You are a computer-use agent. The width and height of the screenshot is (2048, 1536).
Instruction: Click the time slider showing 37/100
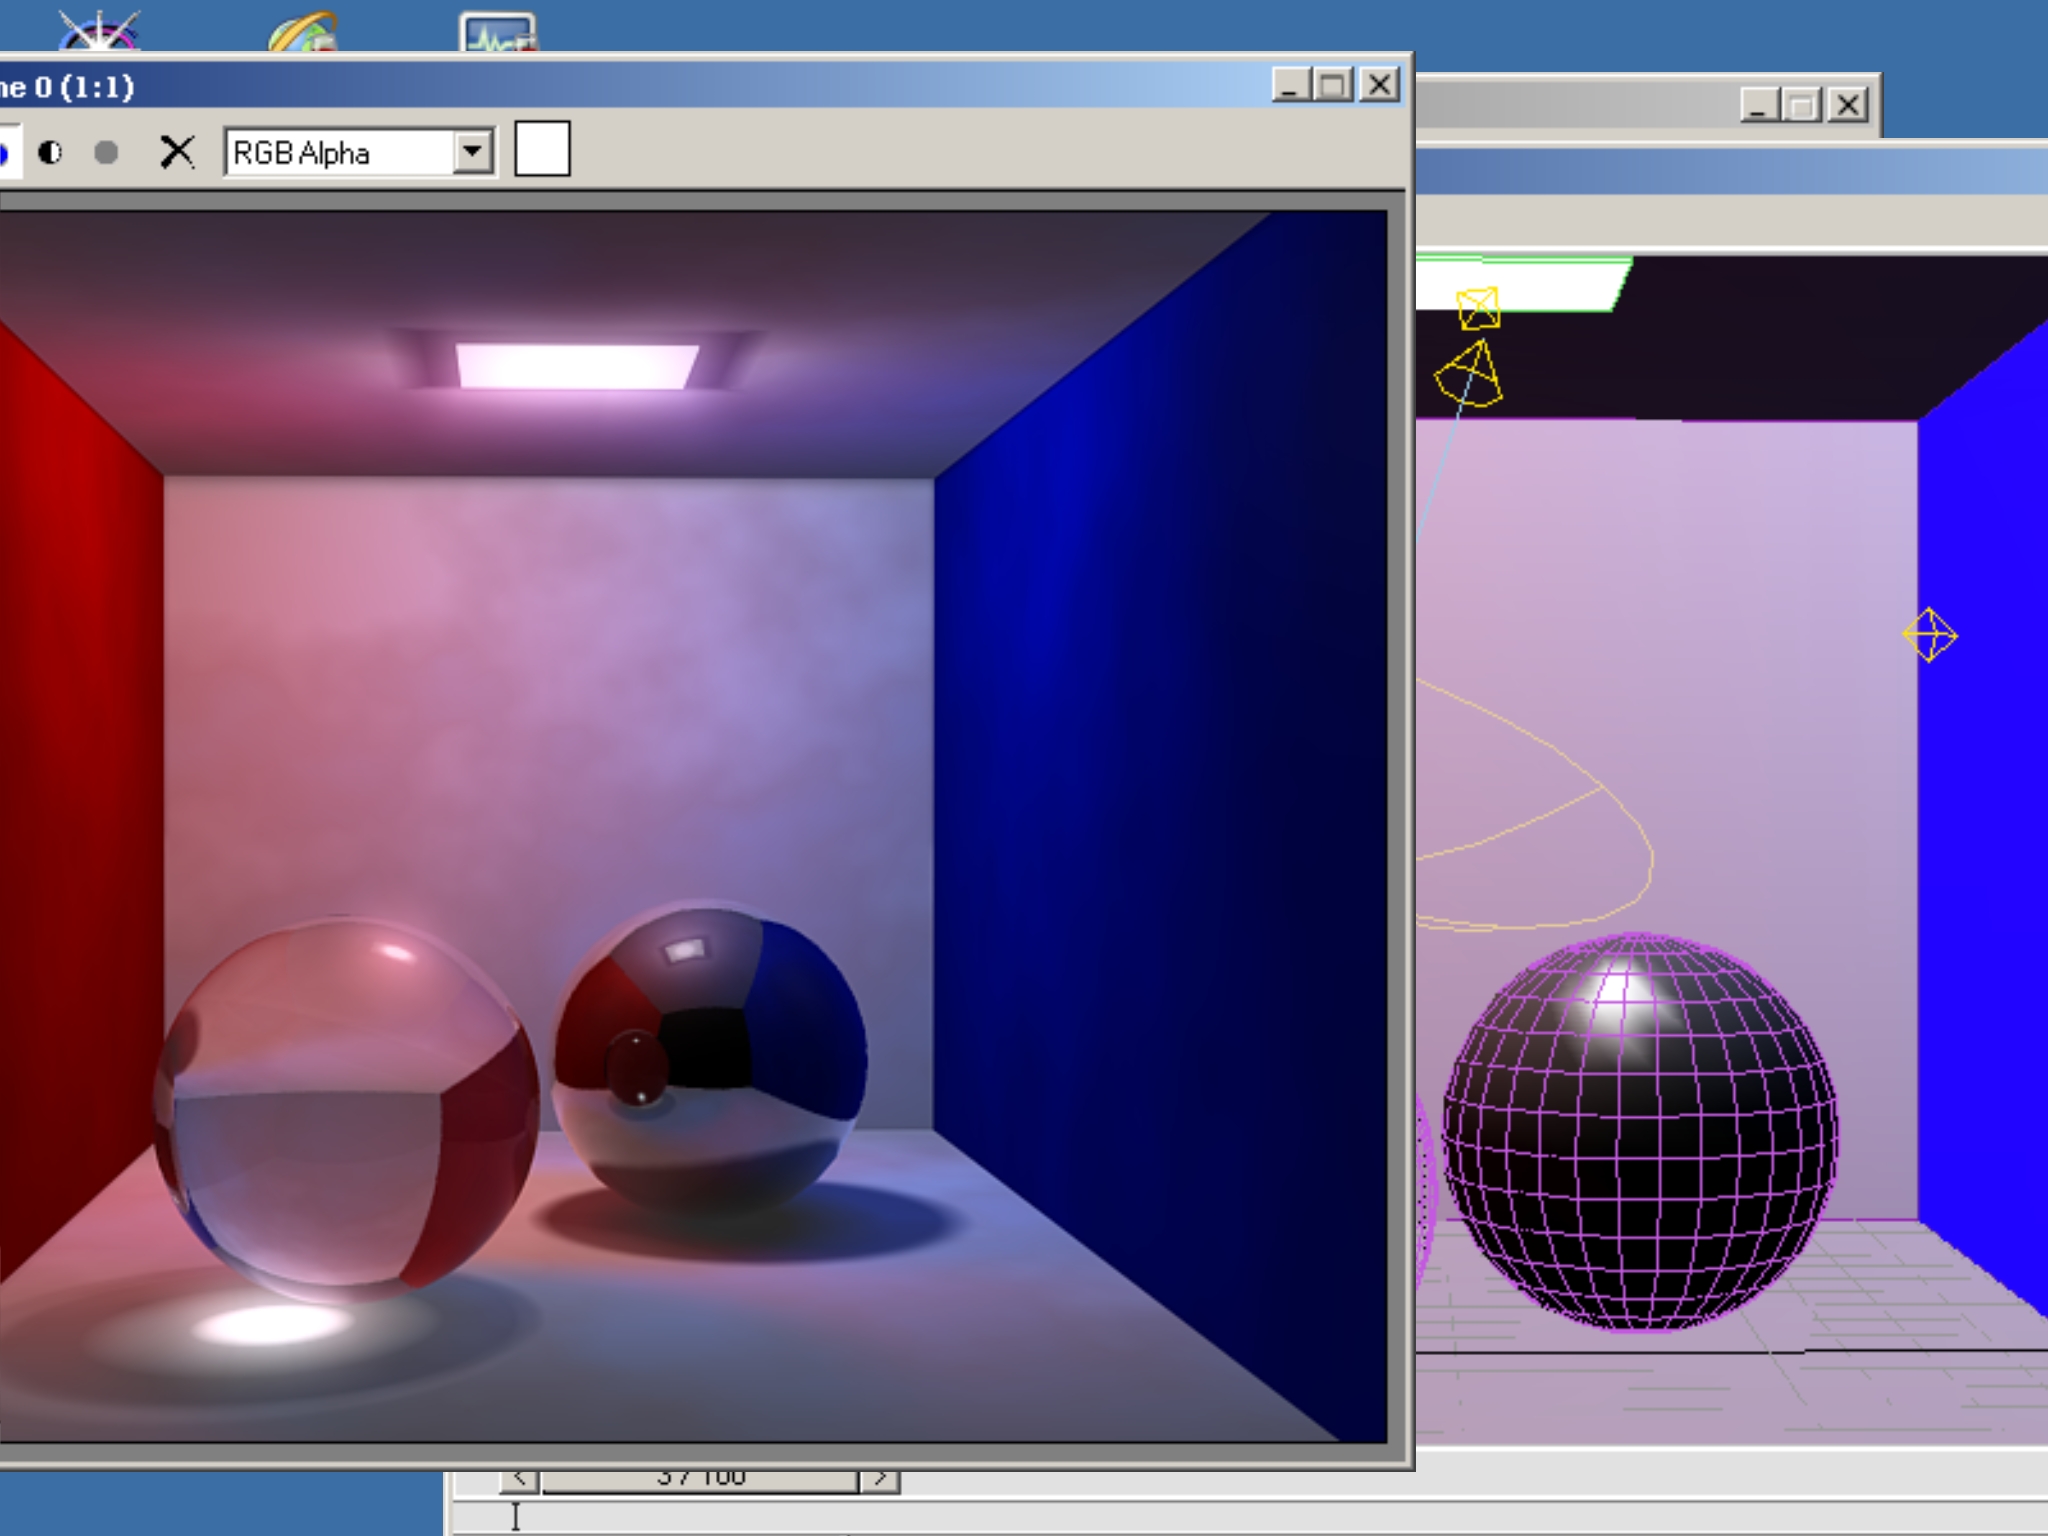tap(700, 1479)
